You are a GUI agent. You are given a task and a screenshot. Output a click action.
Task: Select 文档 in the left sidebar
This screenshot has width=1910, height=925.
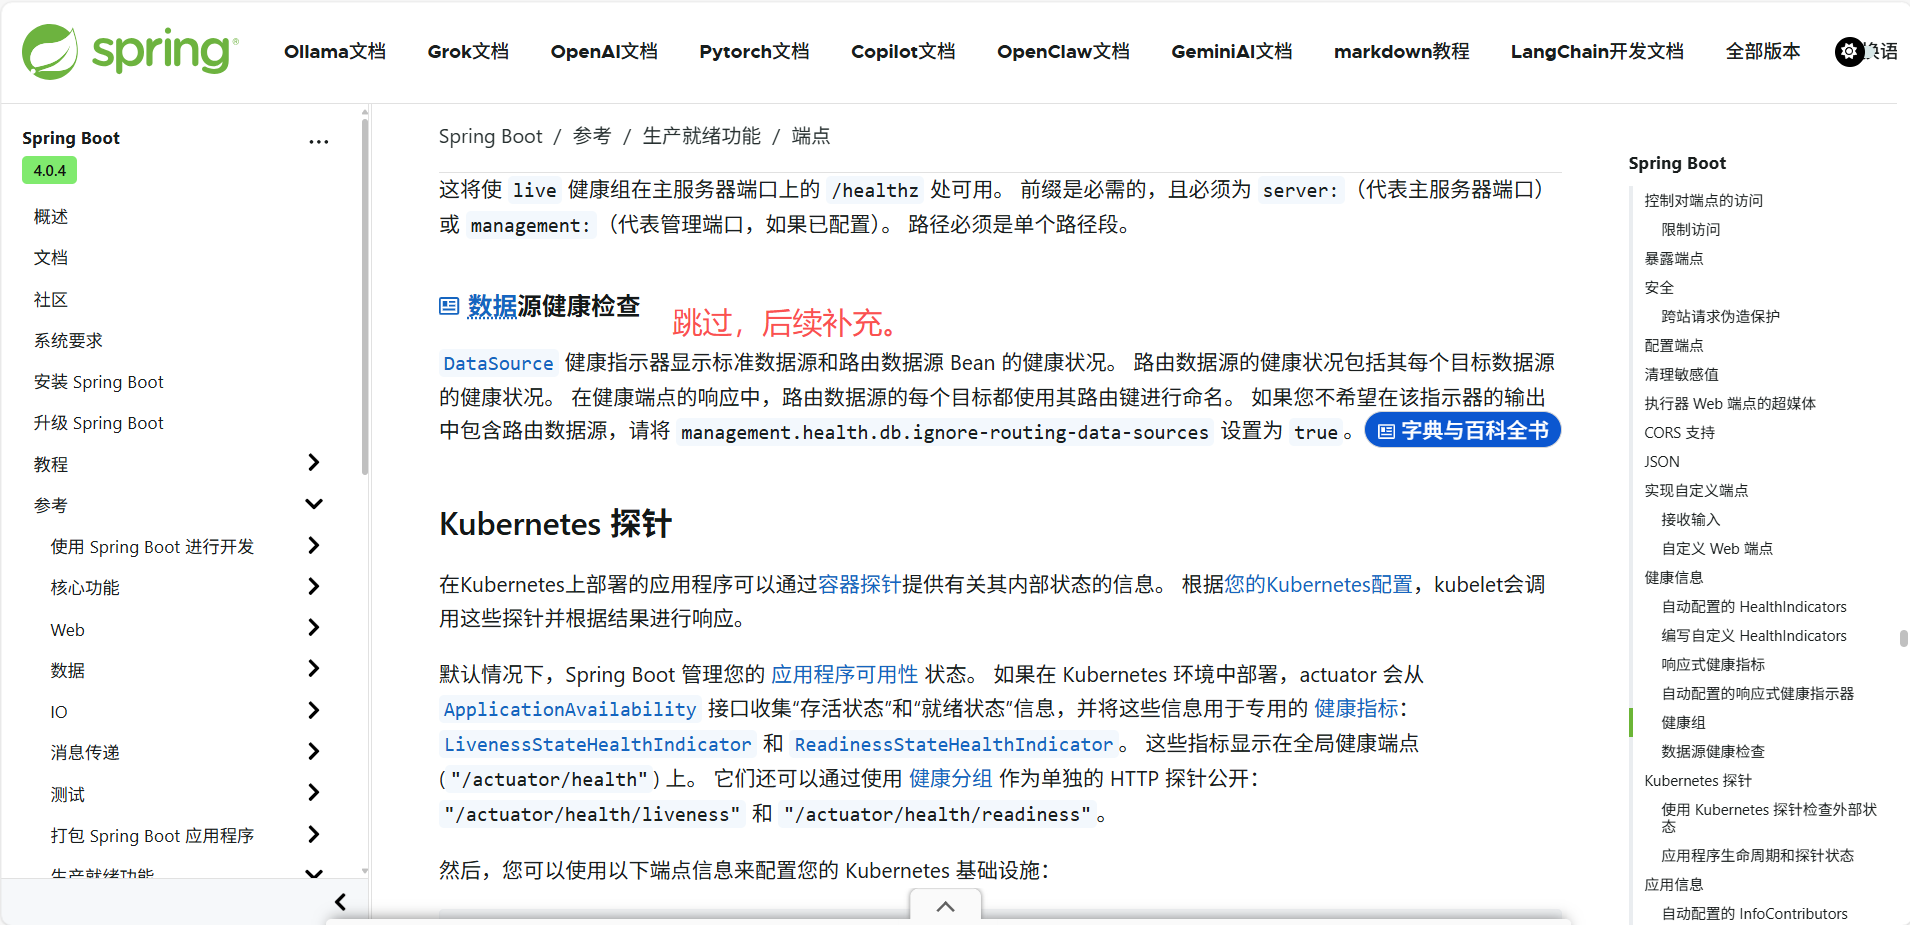(51, 258)
